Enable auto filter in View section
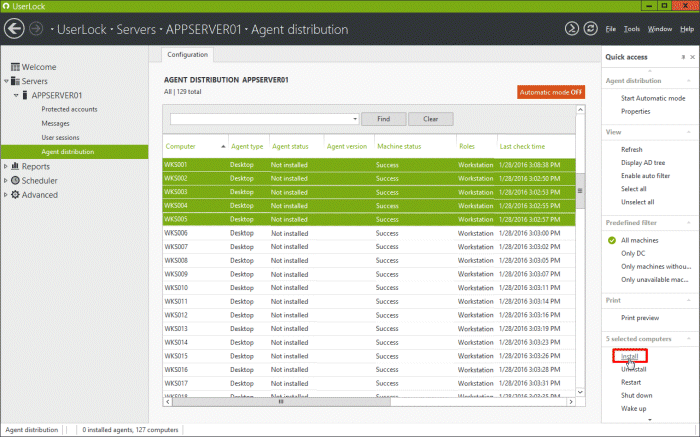The image size is (700, 437). pyautogui.click(x=645, y=175)
